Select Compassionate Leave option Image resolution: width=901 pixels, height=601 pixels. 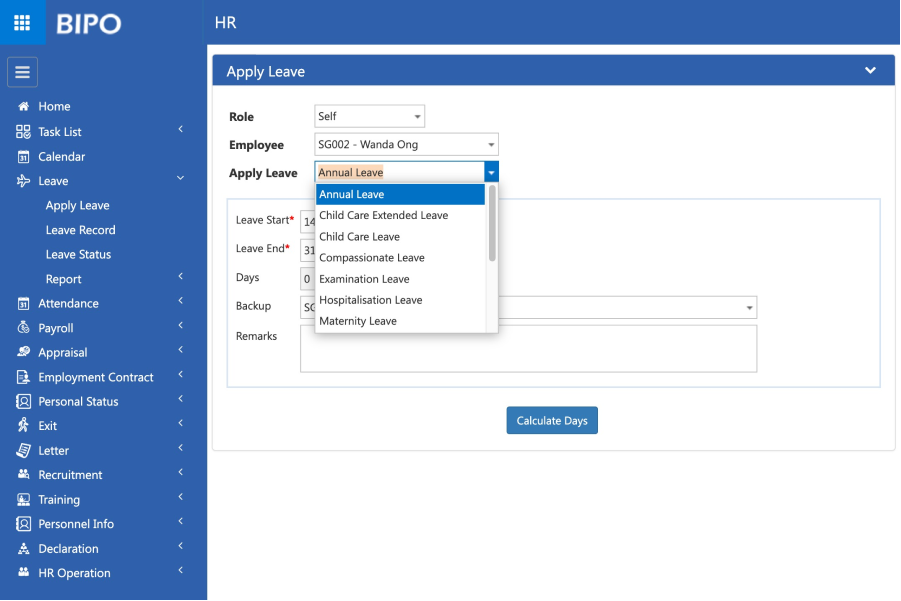point(401,258)
